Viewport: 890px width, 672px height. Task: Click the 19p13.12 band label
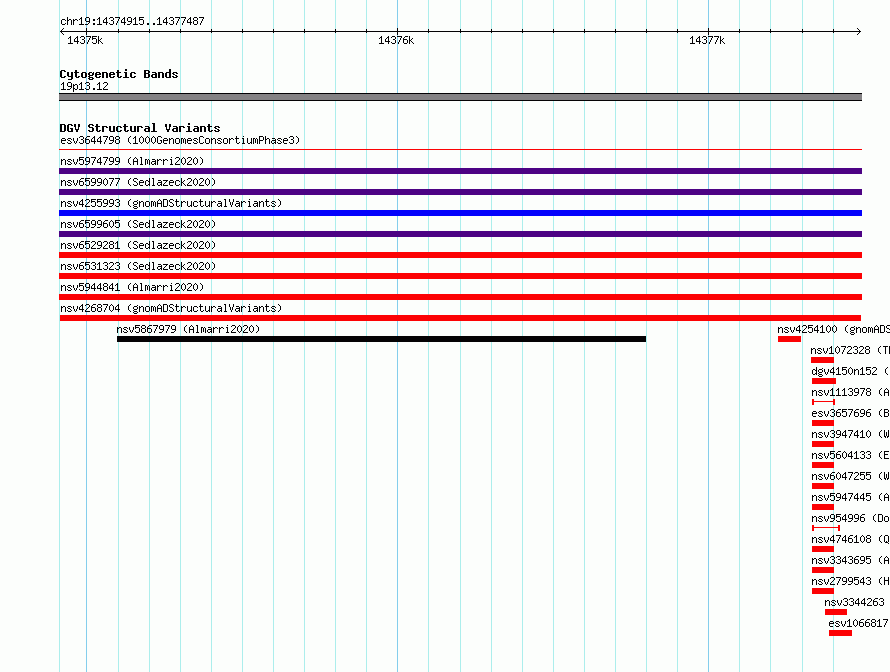[x=84, y=86]
